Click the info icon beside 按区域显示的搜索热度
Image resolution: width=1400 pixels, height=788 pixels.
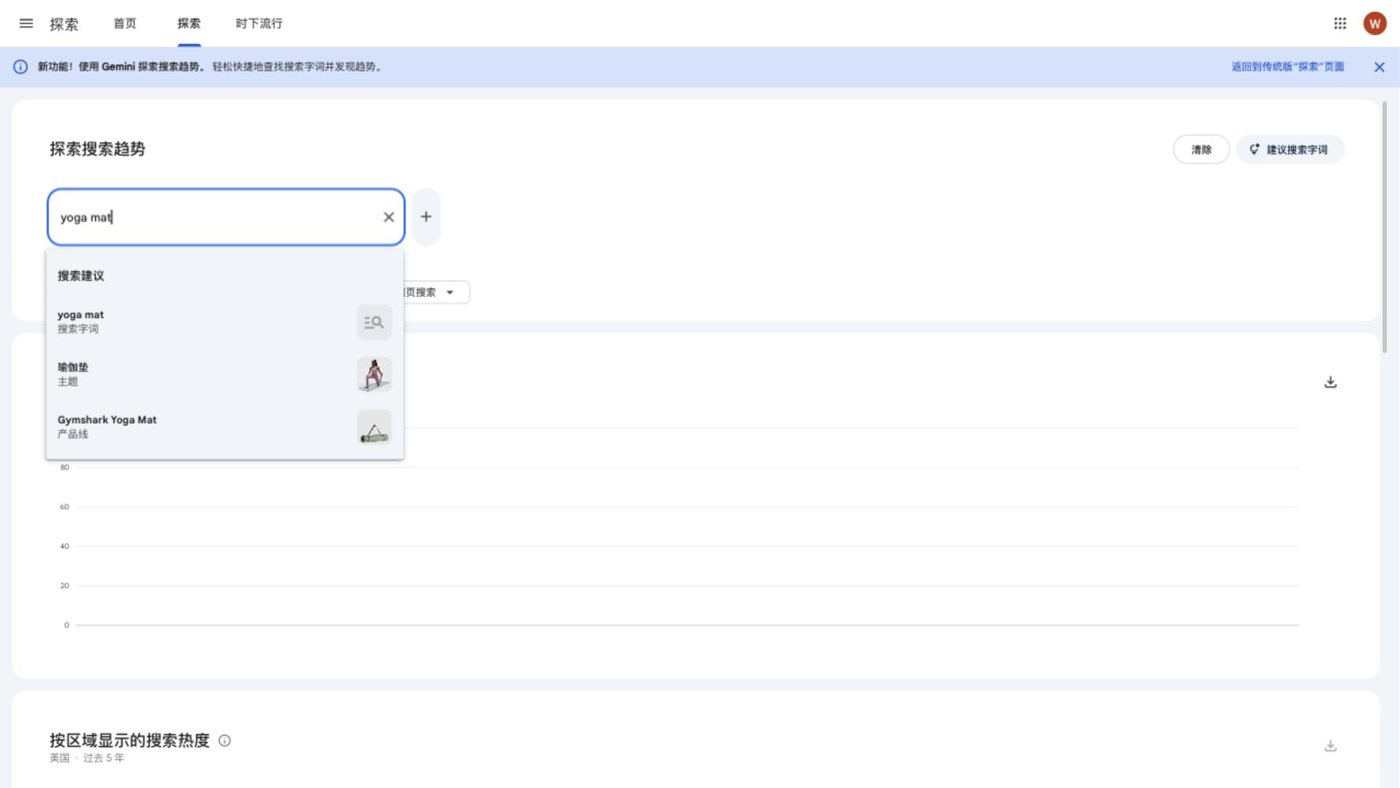pos(225,741)
